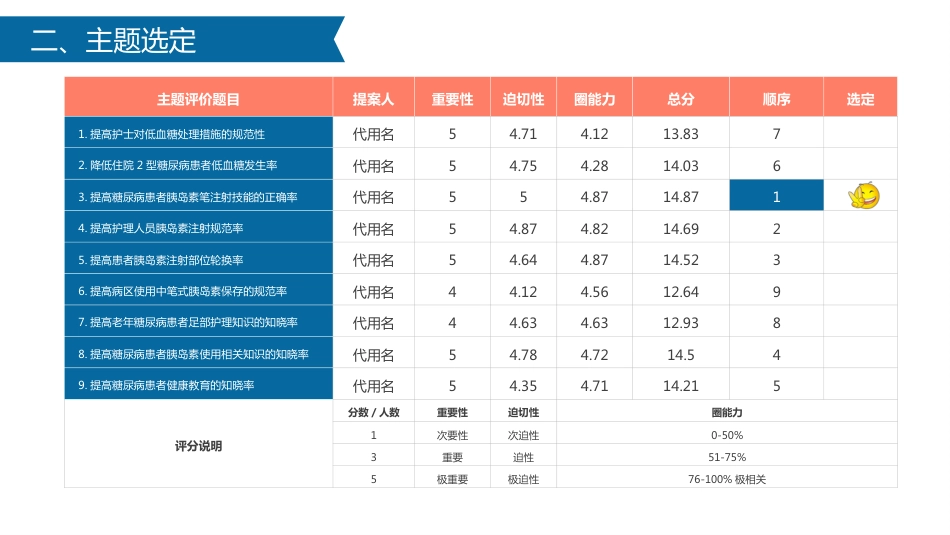Viewport: 950px width, 535px height.
Task: Click the 提案人 column header
Action: pos(373,99)
